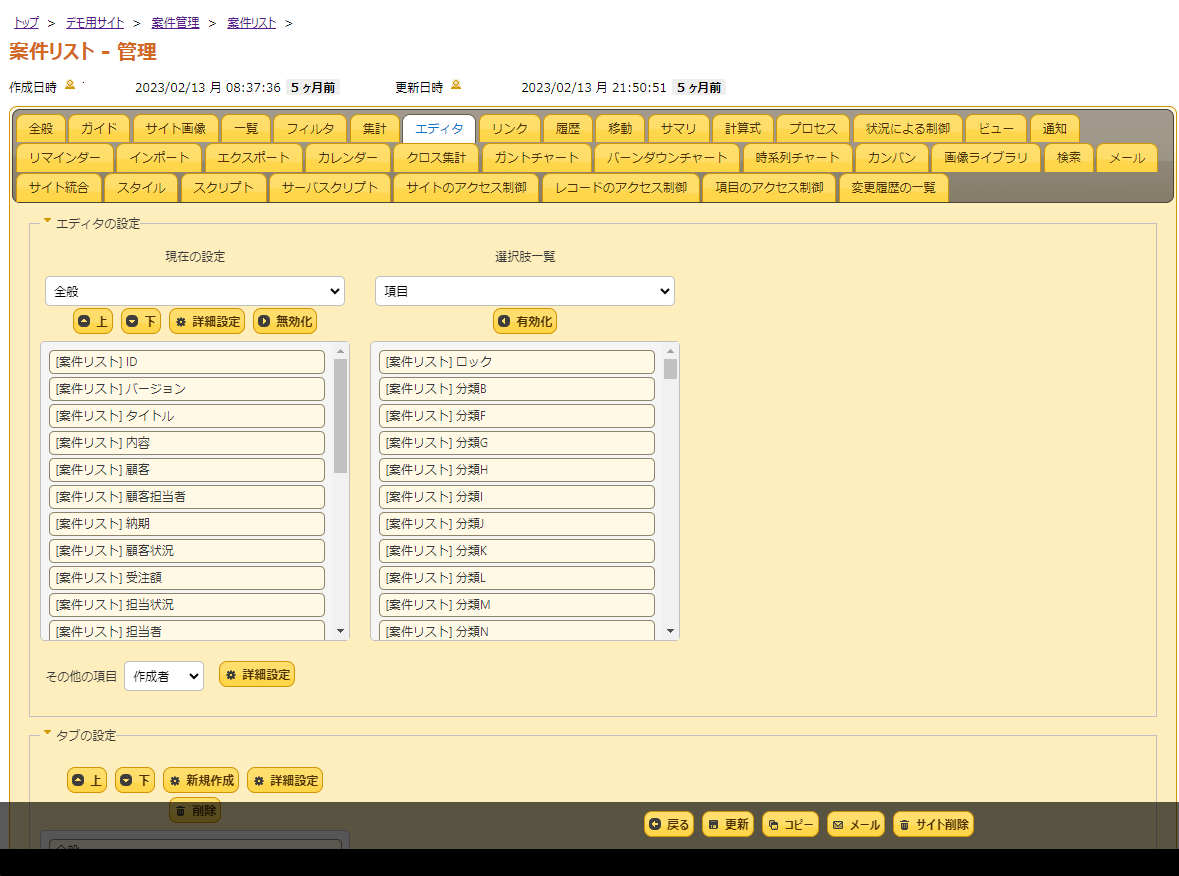Image resolution: width=1179 pixels, height=876 pixels.
Task: Click the scroll-down arrow of the 選択肢一覧 list
Action: coord(670,631)
